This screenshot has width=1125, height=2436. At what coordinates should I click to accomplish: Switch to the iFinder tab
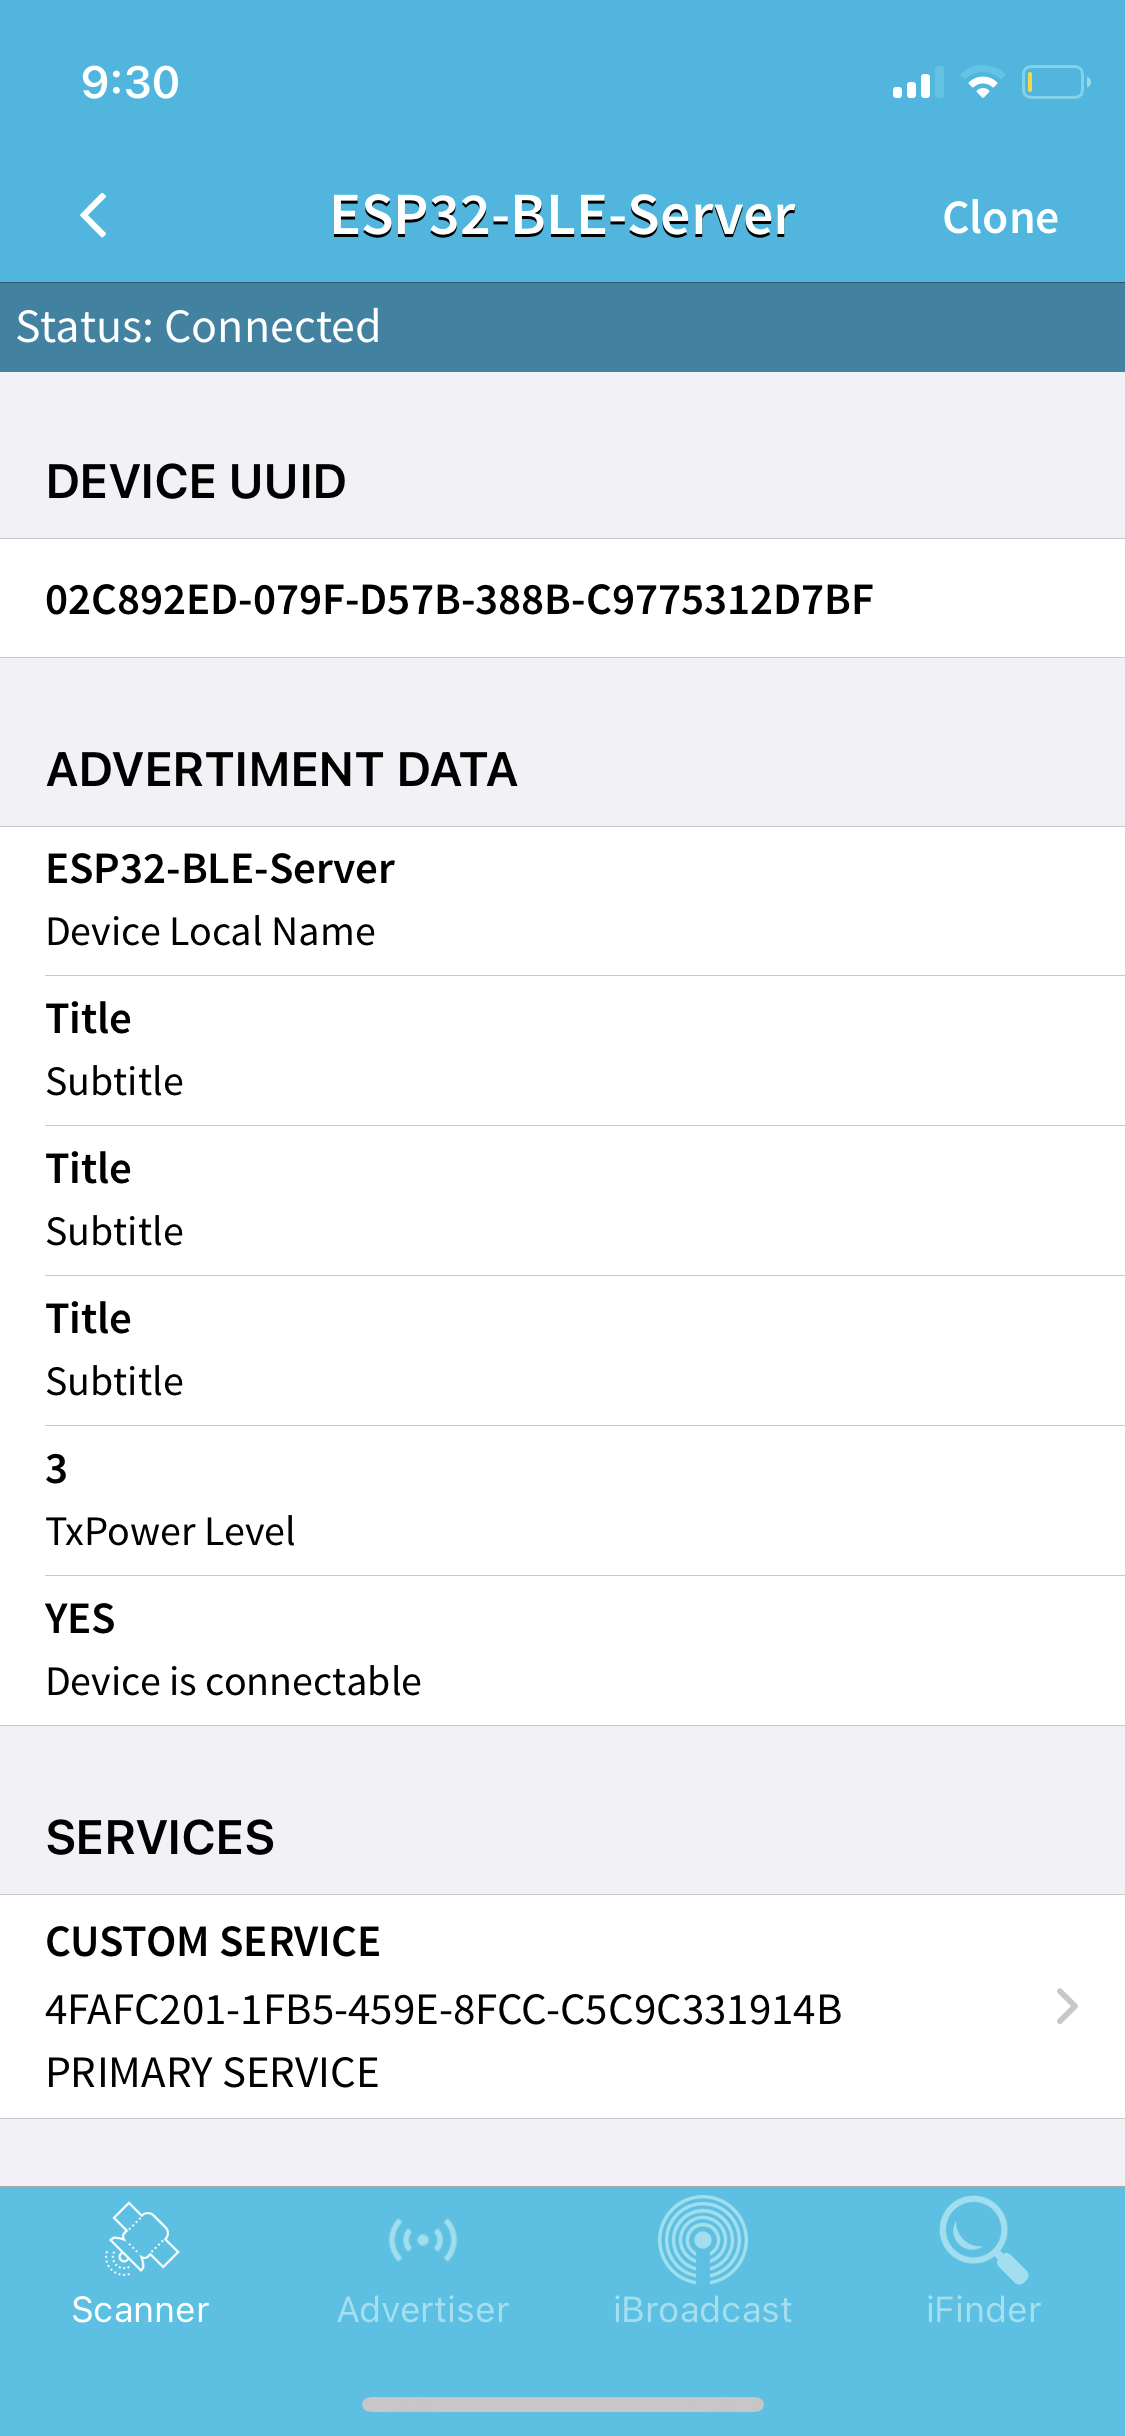[x=983, y=2309]
